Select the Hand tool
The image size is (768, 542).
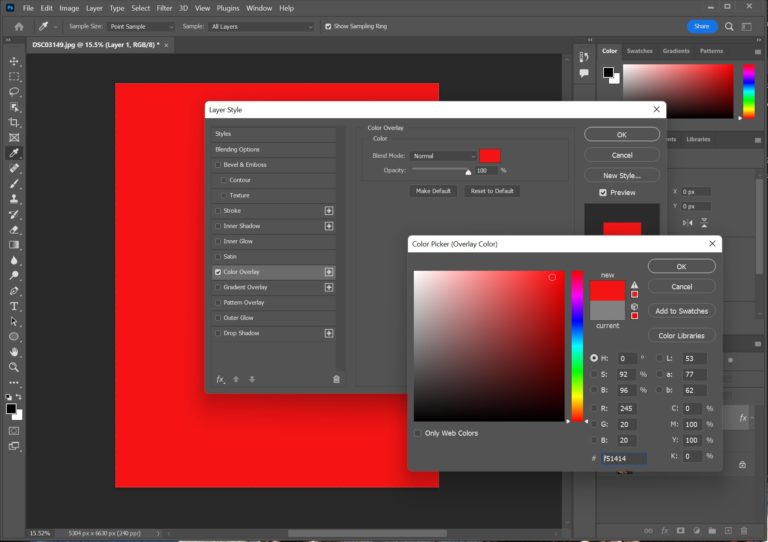pyautogui.click(x=14, y=352)
